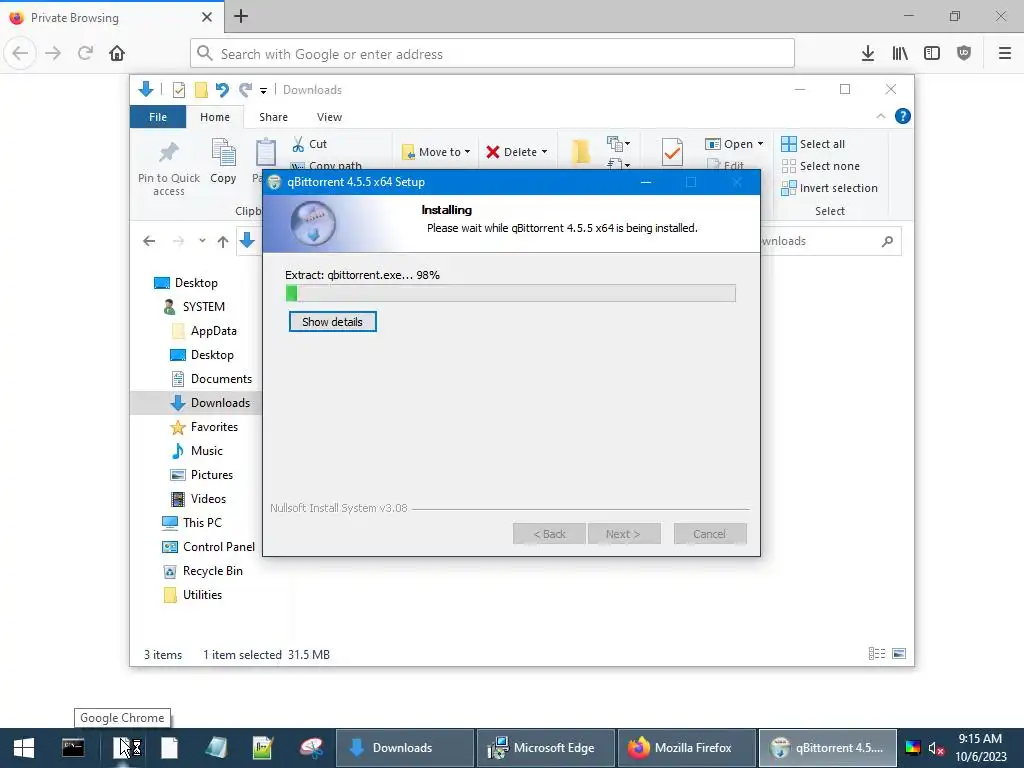1024x768 pixels.
Task: Click Explorer navigate back arrow
Action: click(149, 241)
